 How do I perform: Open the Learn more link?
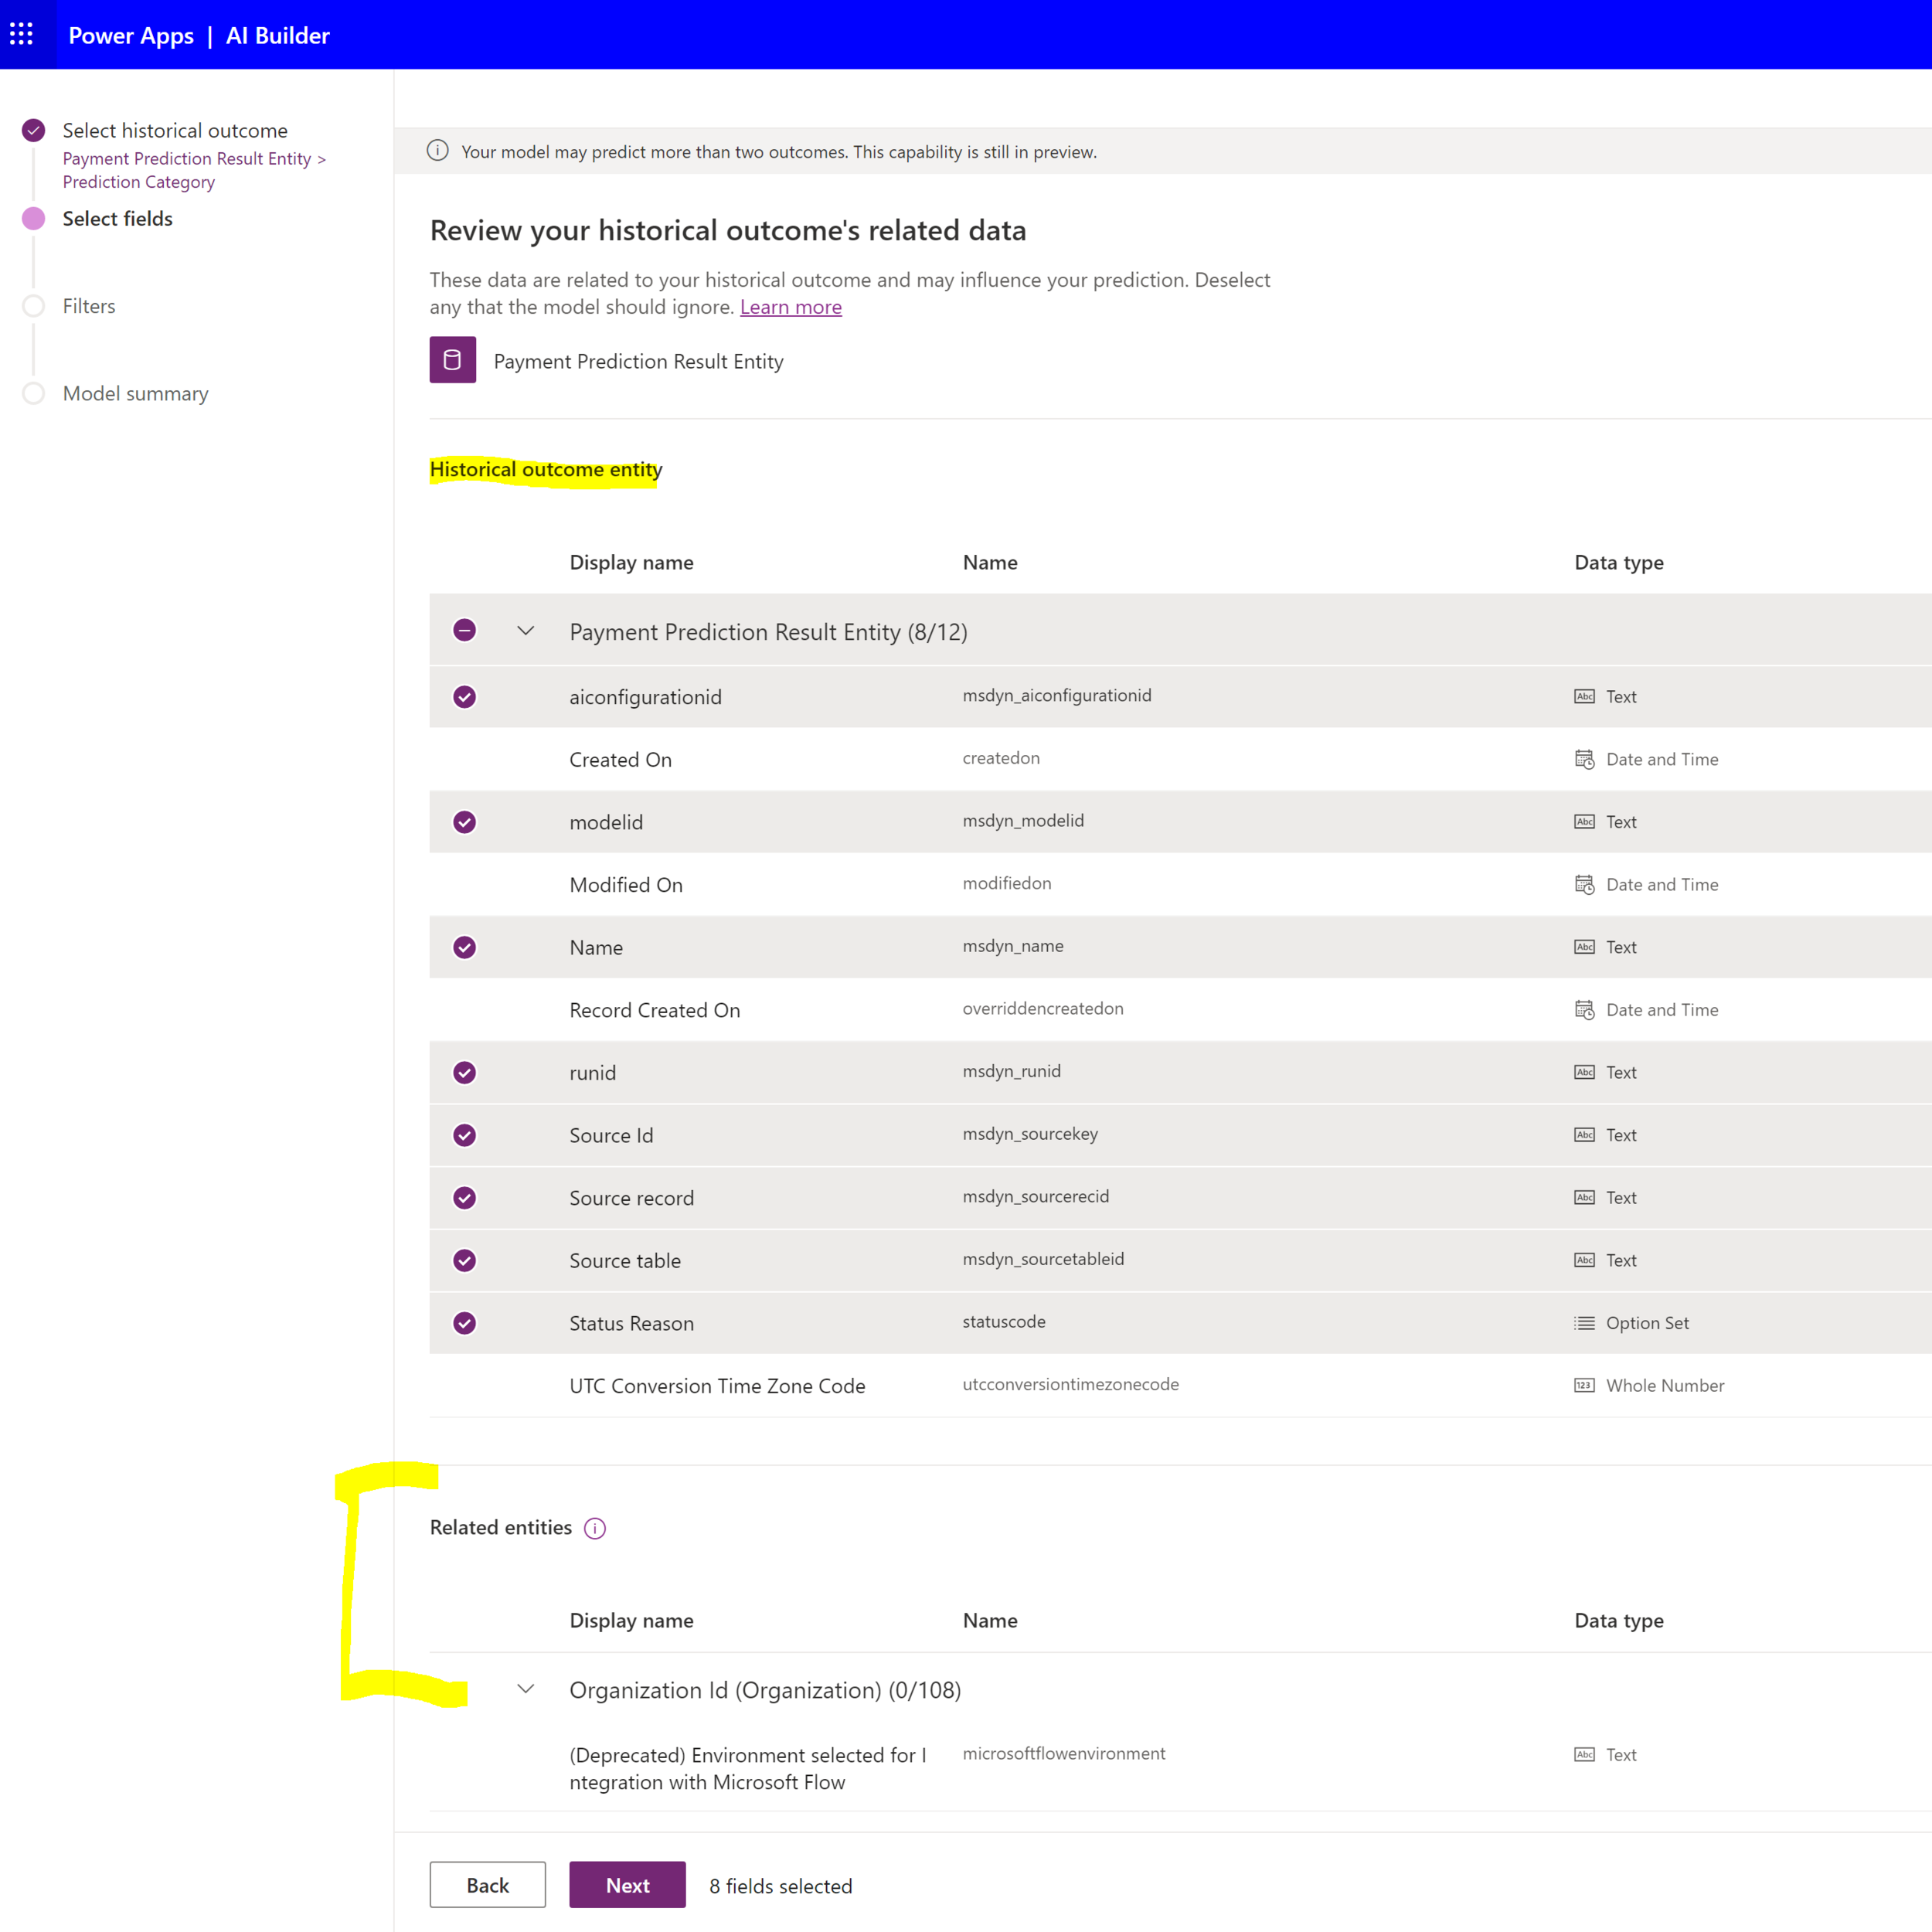click(790, 307)
